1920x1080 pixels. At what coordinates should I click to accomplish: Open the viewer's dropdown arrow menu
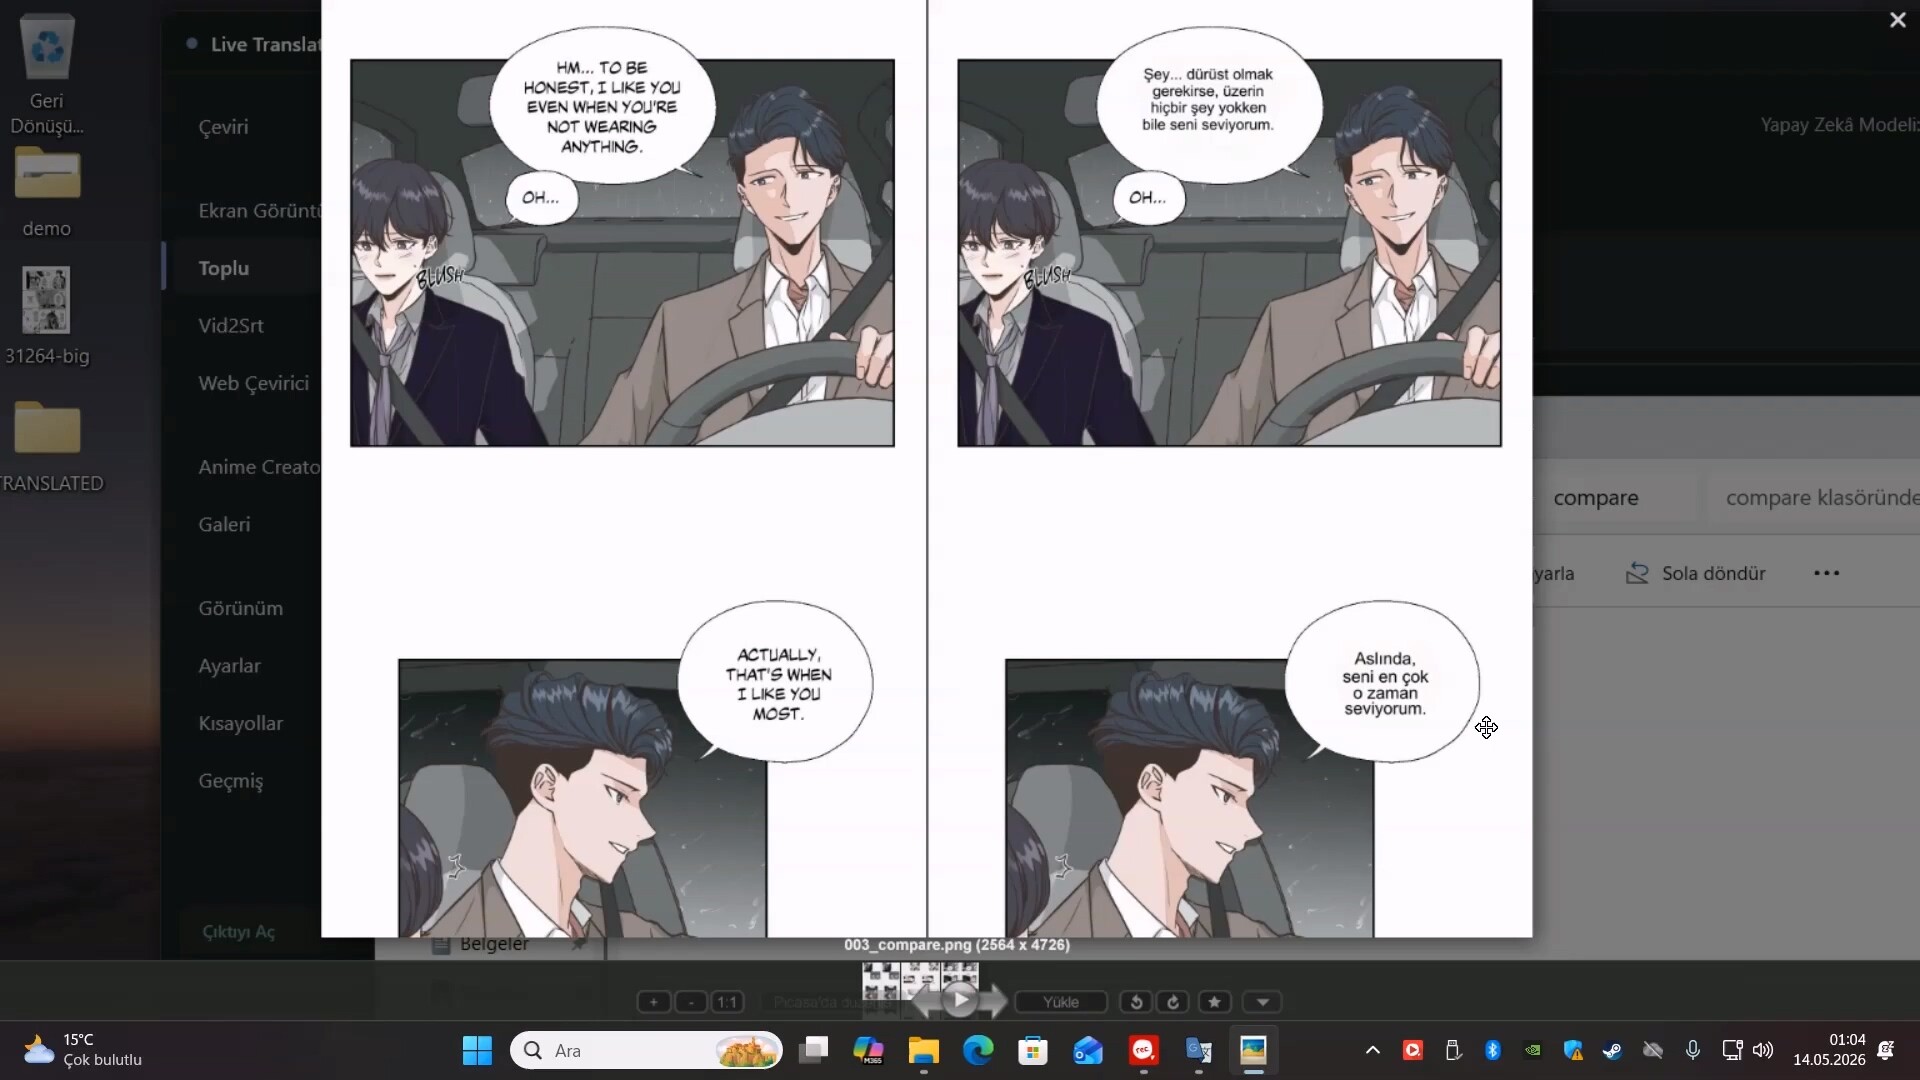click(1262, 1002)
